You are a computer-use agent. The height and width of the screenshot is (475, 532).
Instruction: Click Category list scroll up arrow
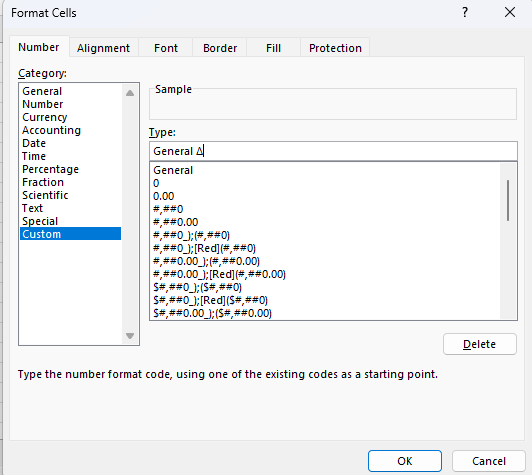130,93
